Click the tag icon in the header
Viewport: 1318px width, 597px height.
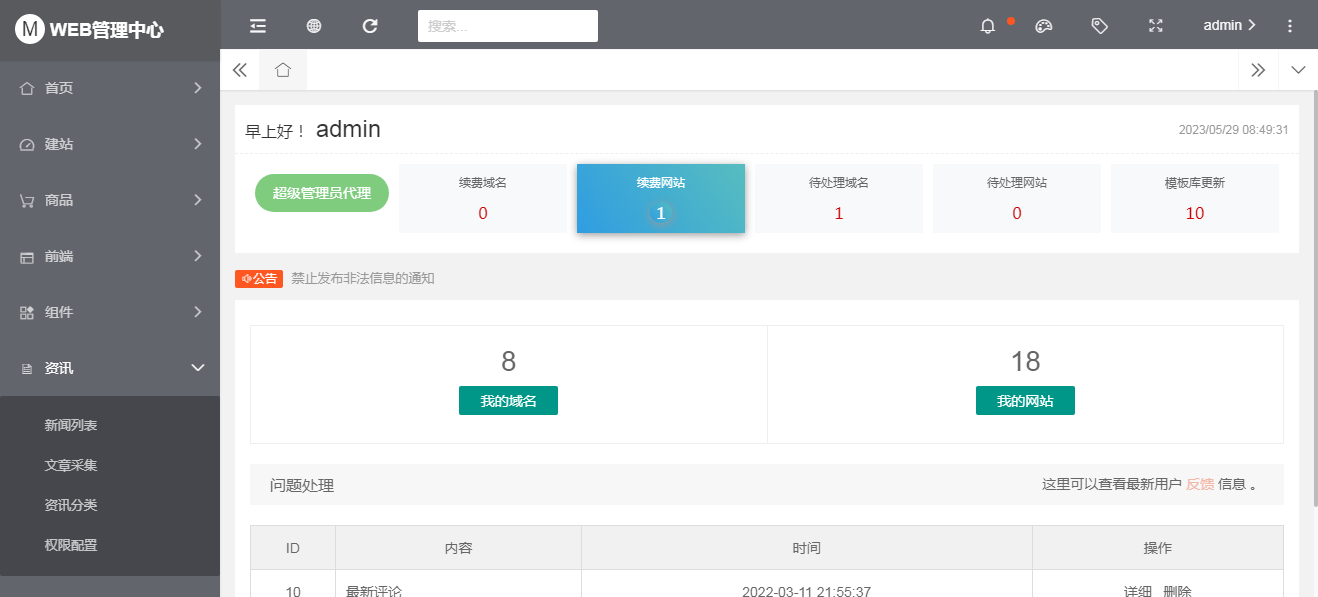point(1099,25)
